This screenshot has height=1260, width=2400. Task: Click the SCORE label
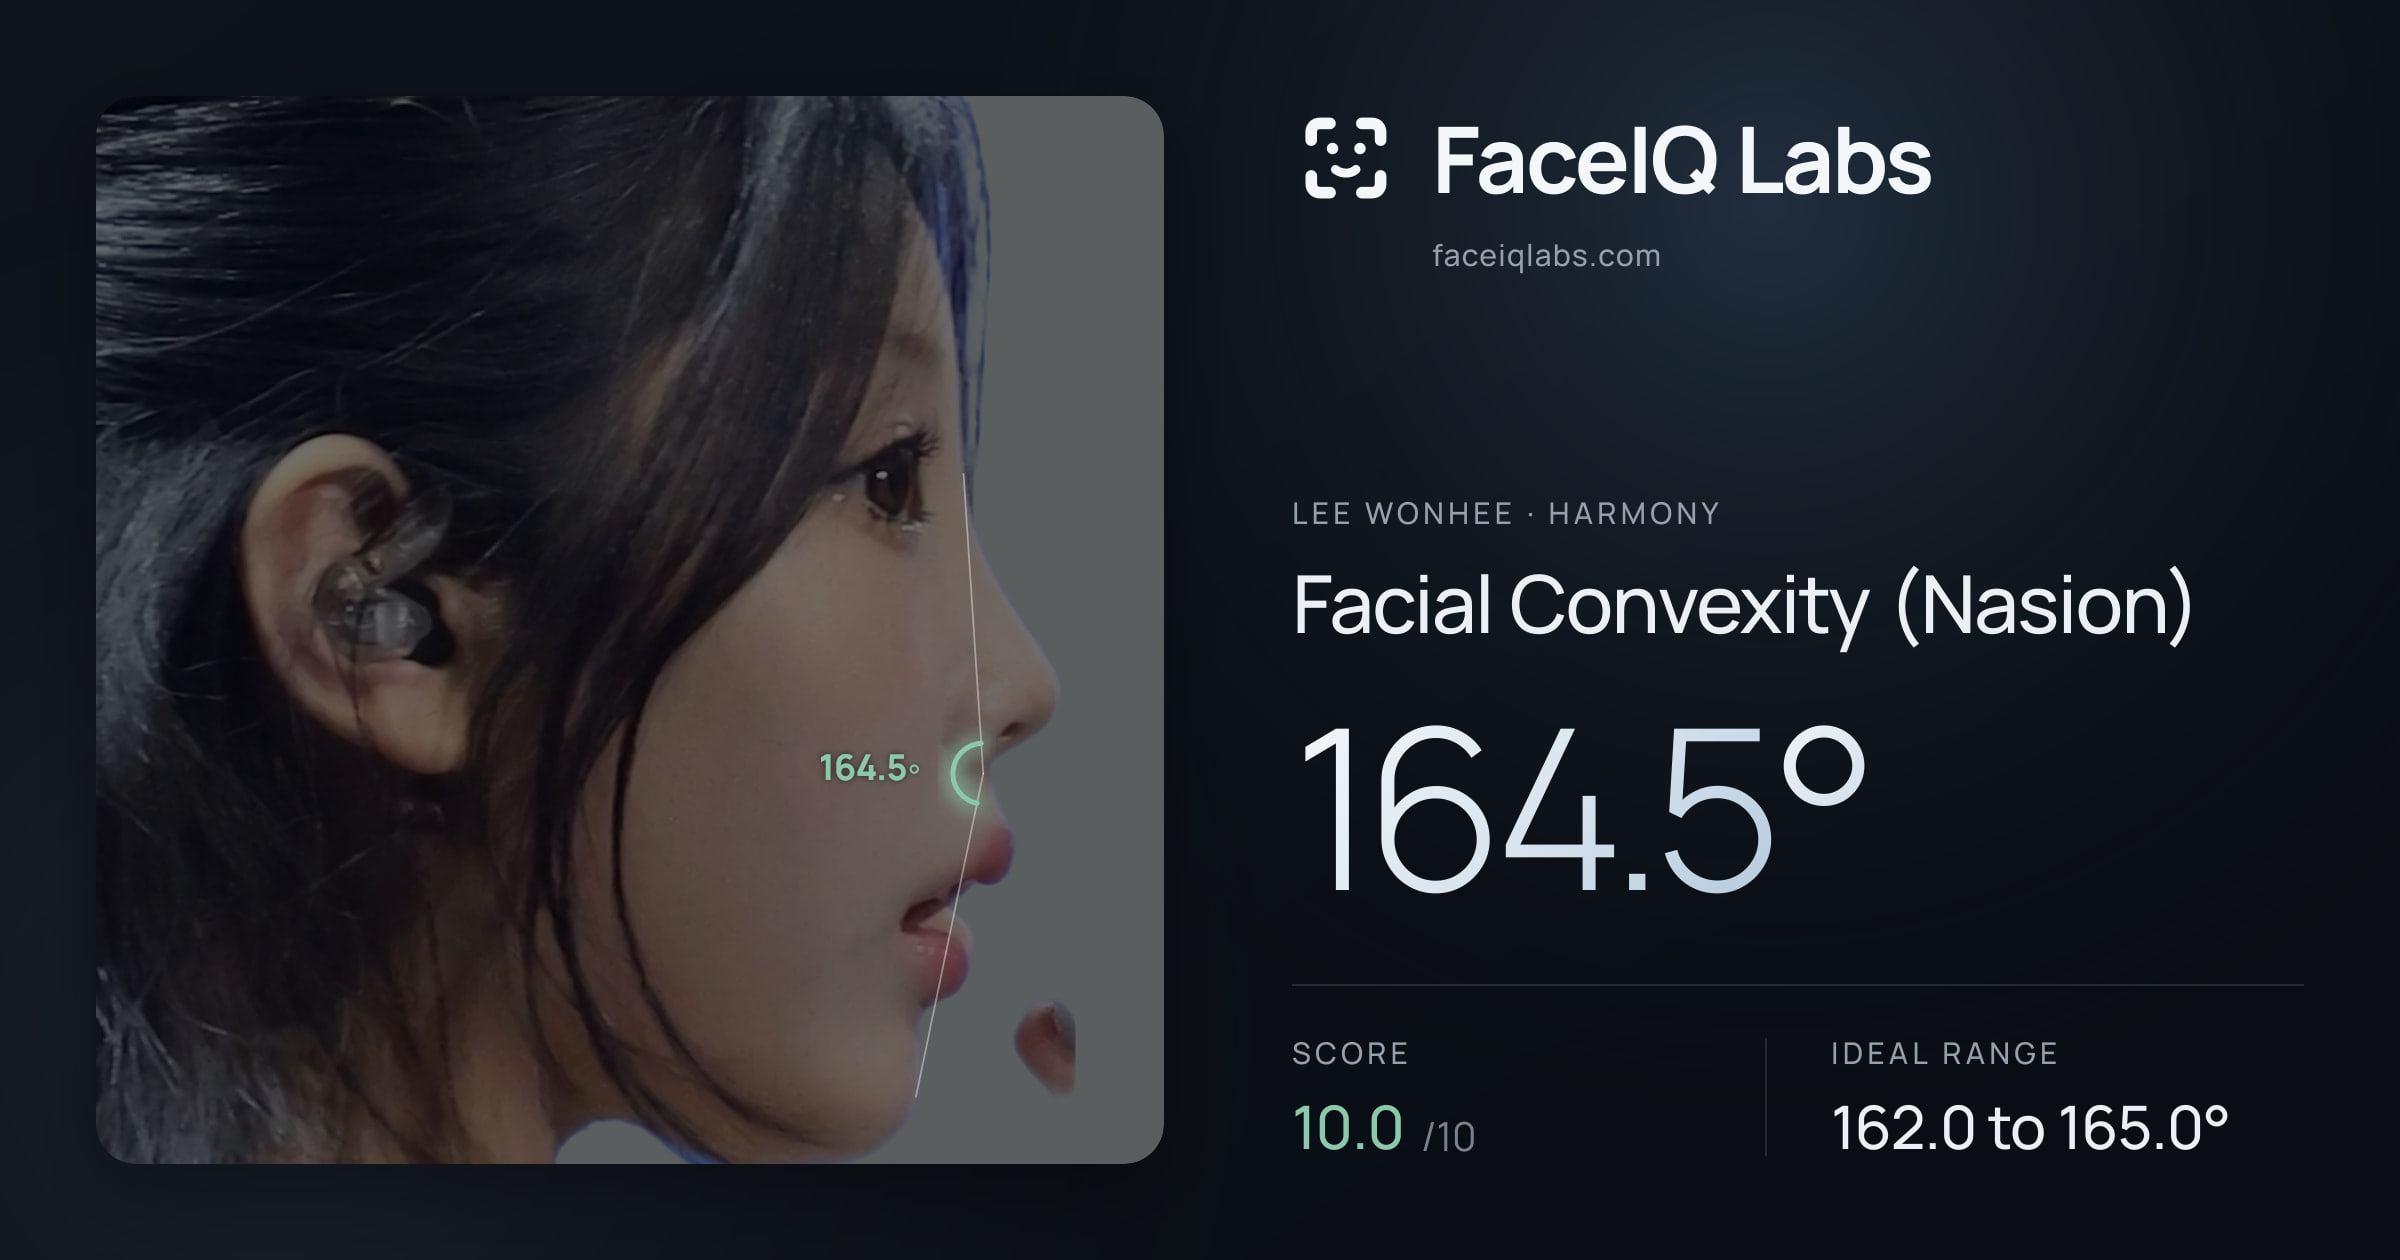tap(1351, 1054)
